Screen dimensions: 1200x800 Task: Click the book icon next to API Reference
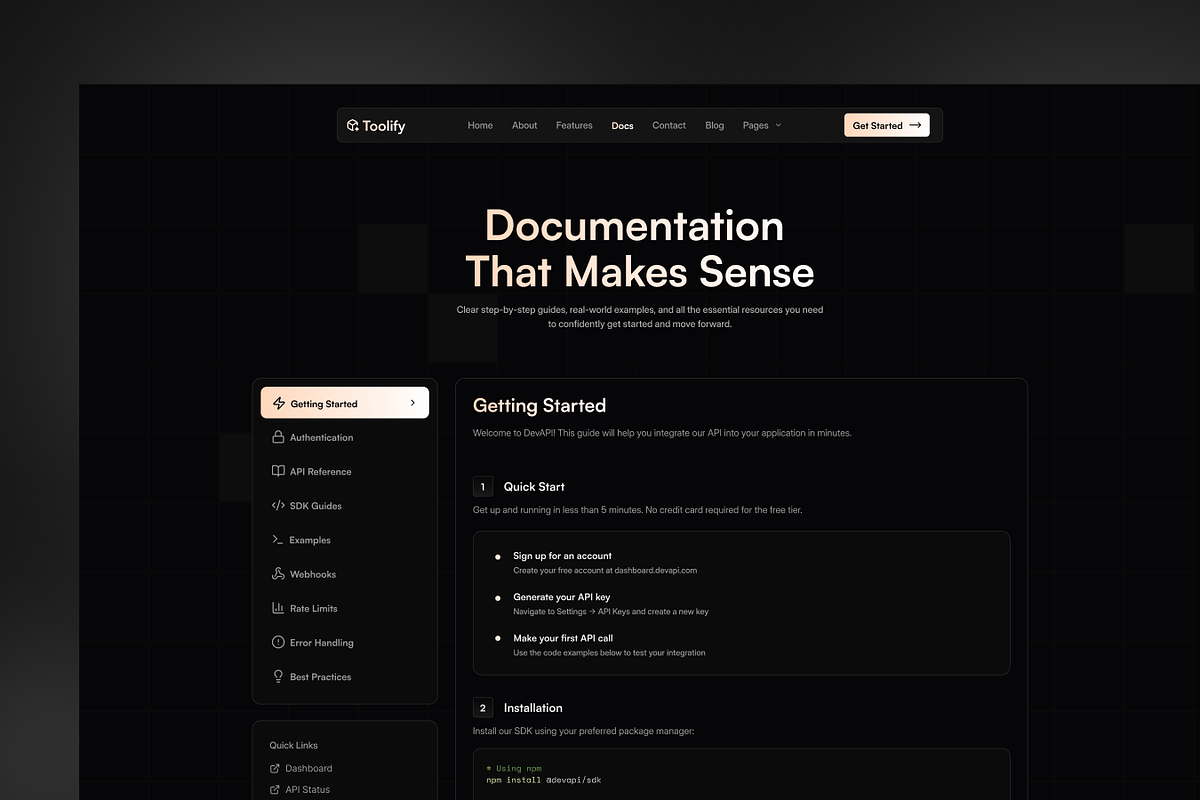coord(279,471)
